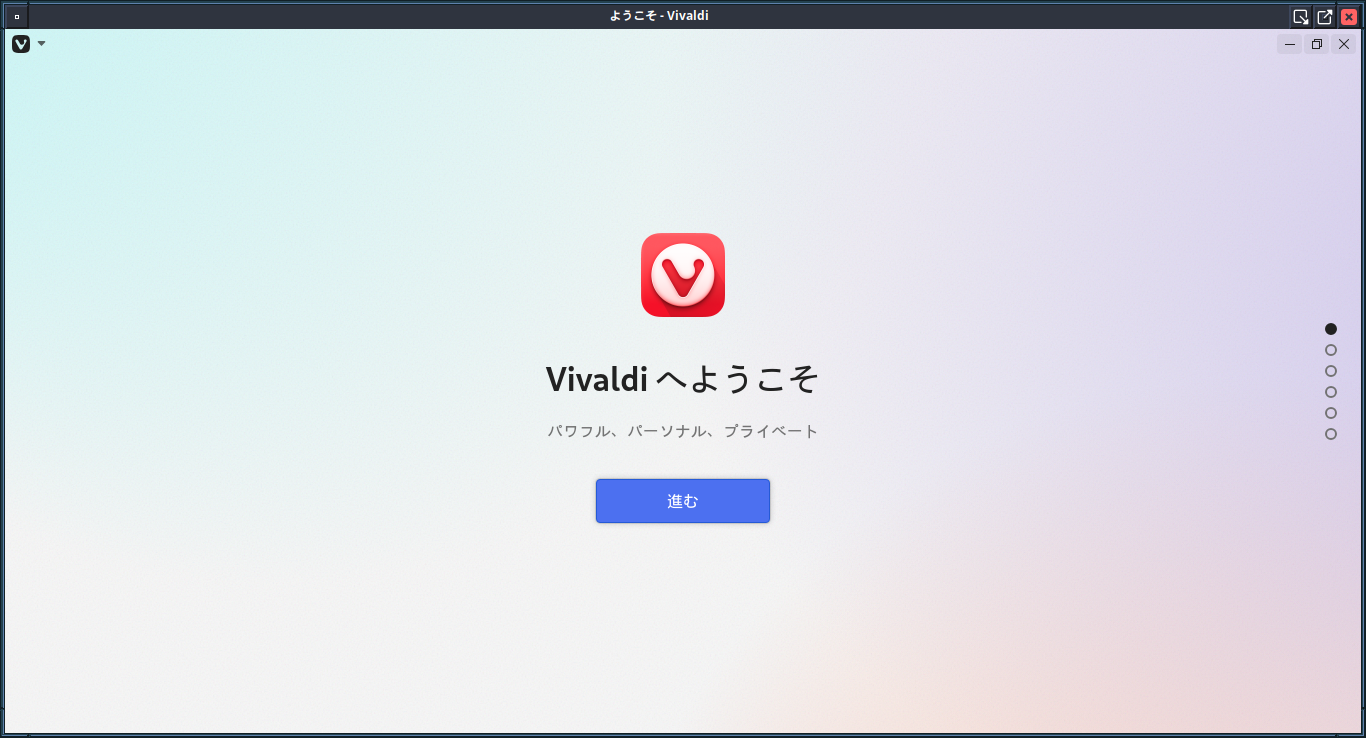Go to the third page indicator dot
This screenshot has height=738, width=1366.
click(x=1331, y=371)
